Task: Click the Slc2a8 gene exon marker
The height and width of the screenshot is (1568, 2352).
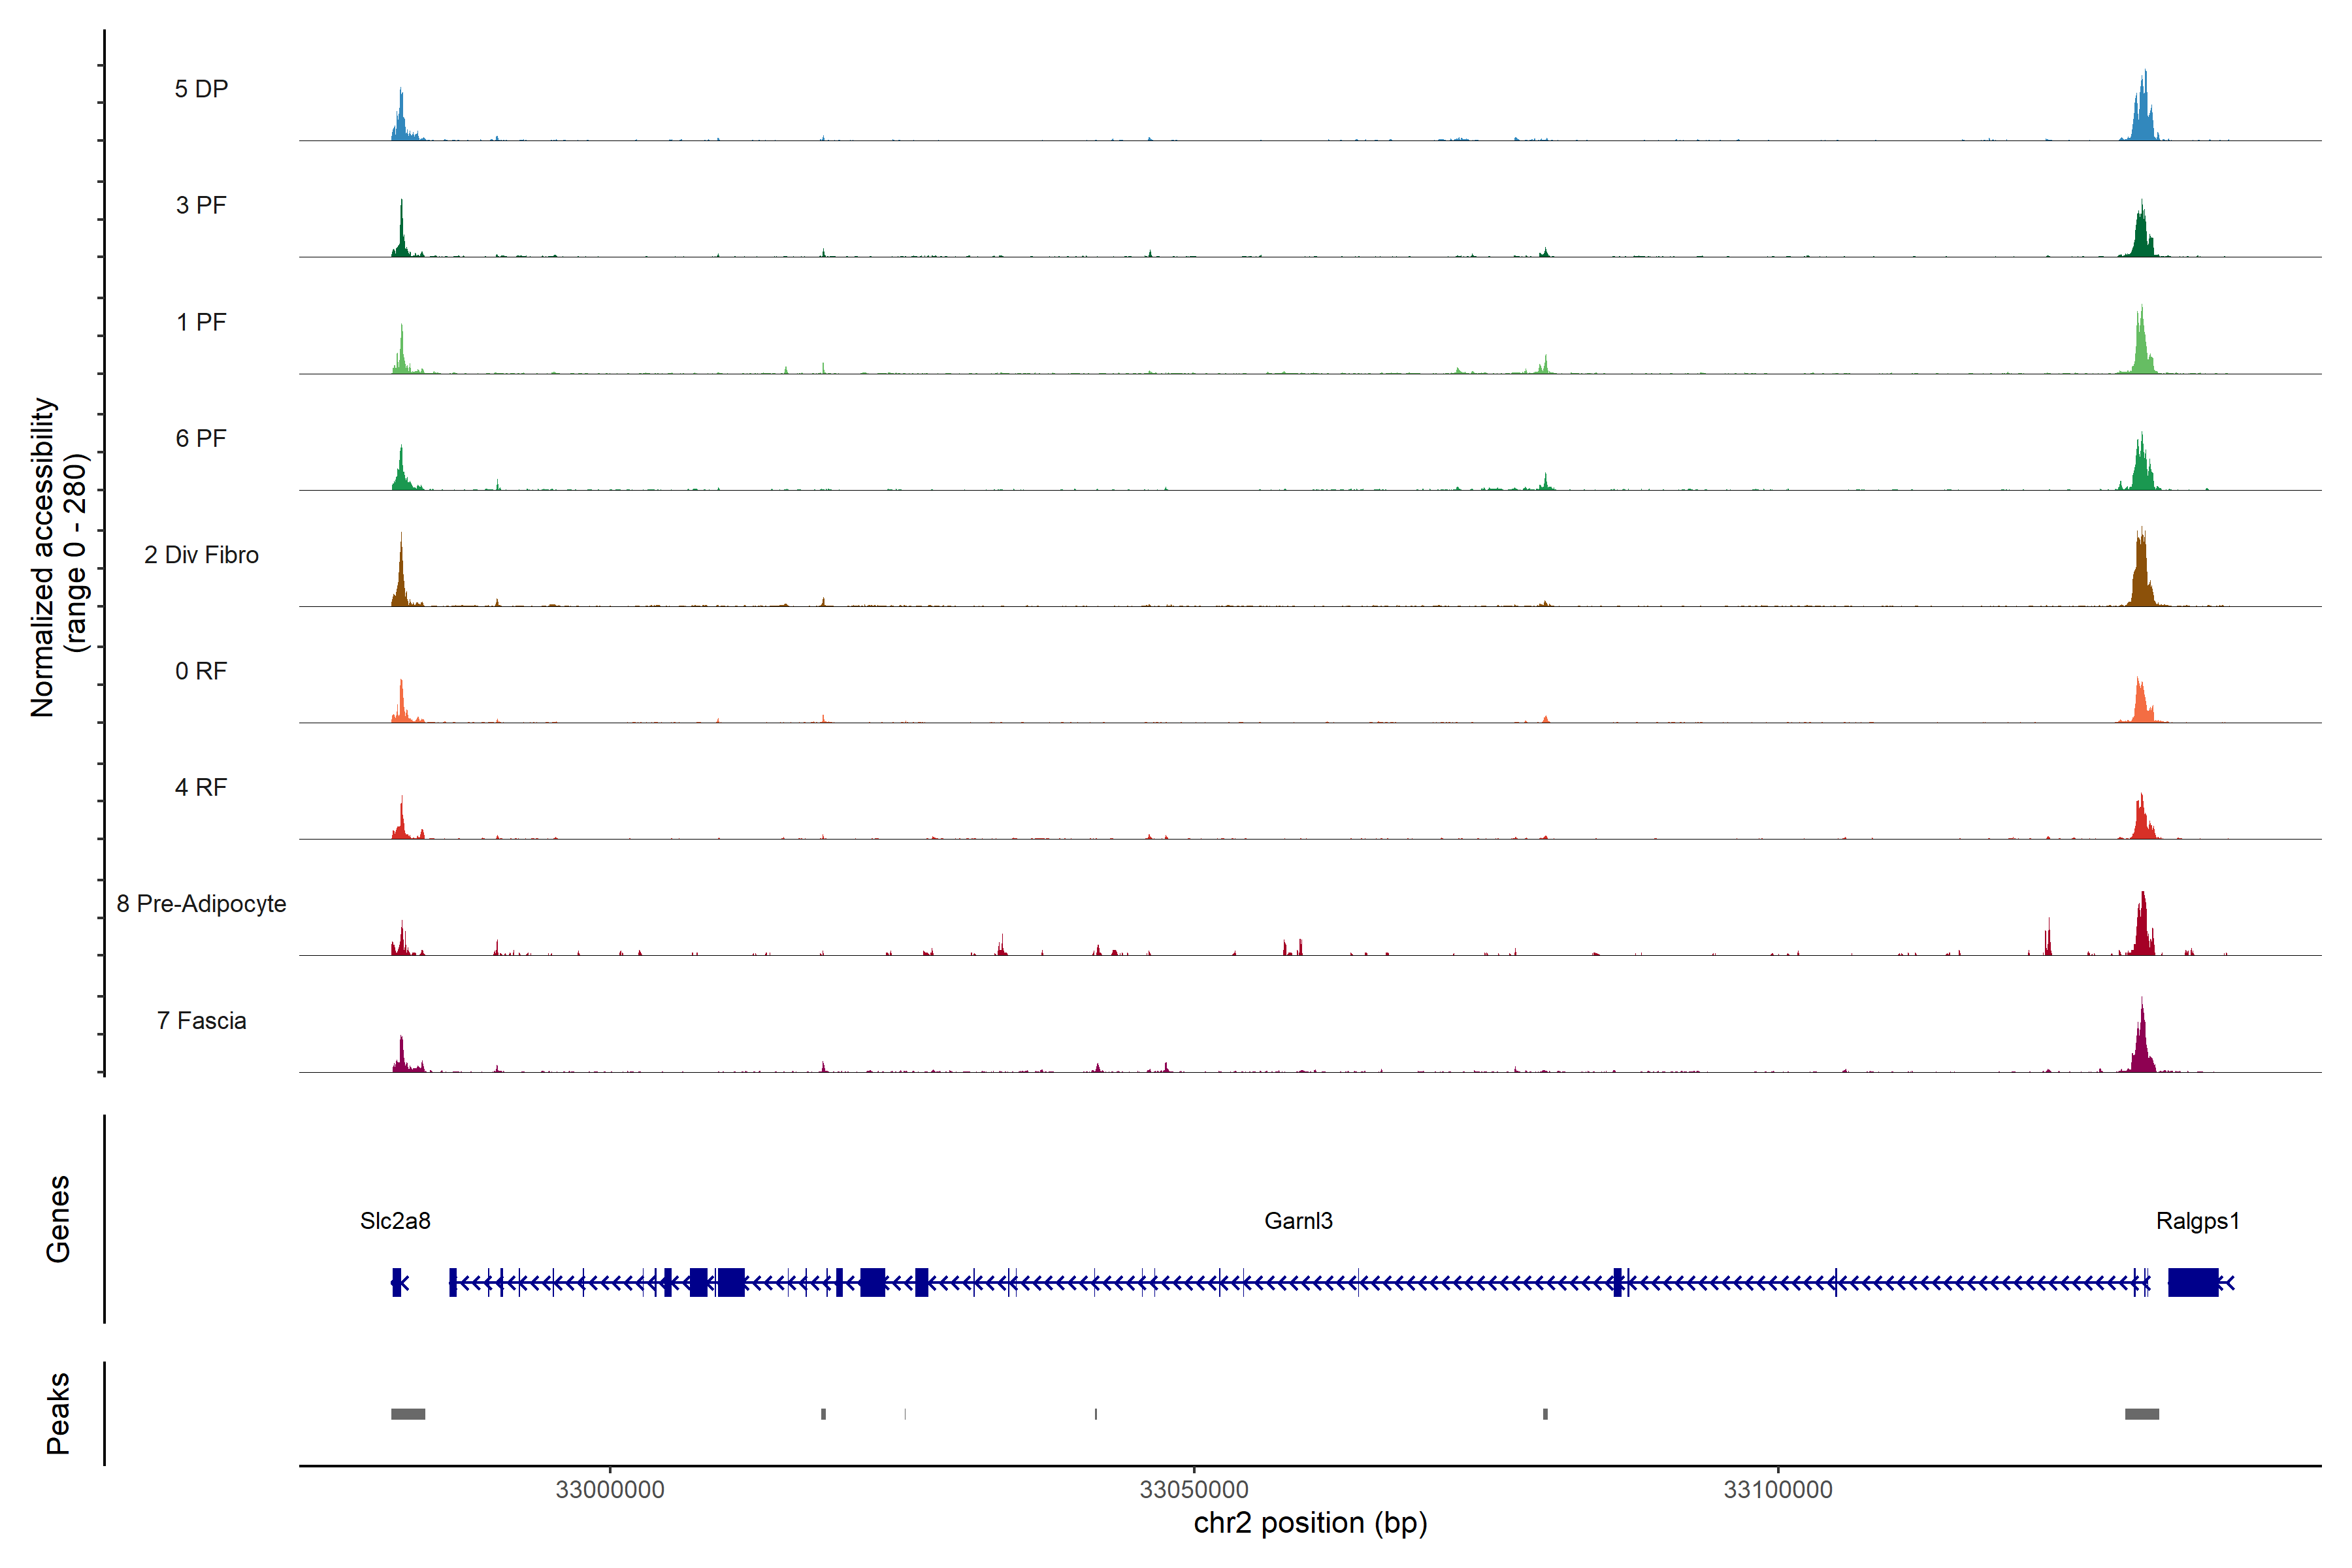Action: (397, 1282)
